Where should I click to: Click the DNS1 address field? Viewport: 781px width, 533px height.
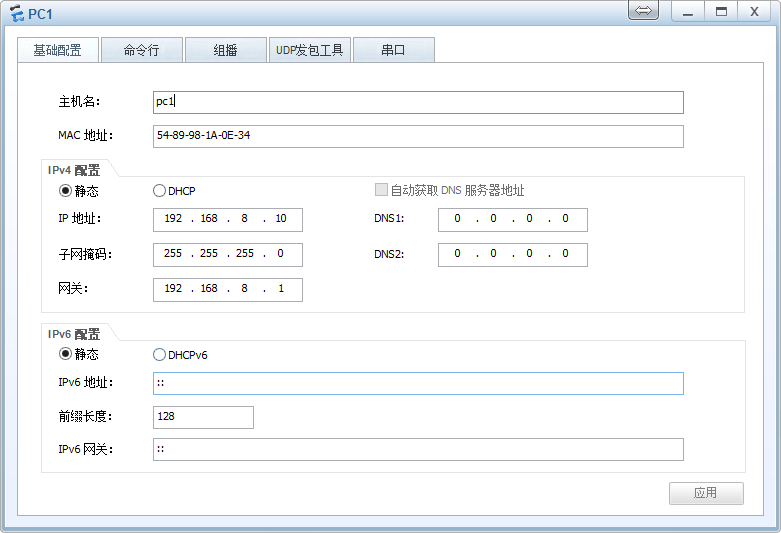[x=513, y=220]
